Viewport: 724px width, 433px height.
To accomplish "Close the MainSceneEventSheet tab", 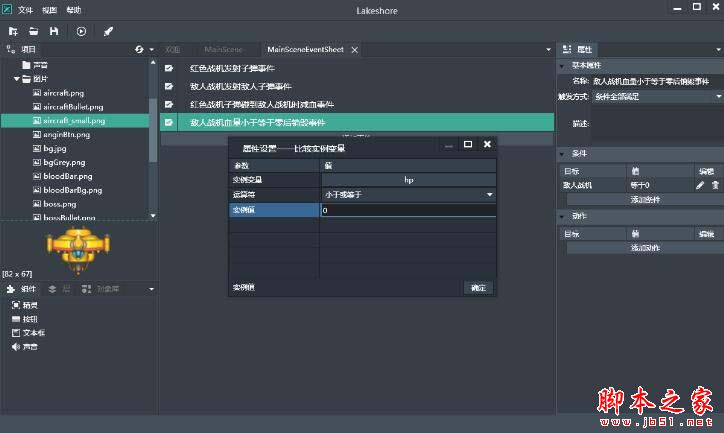I will 355,50.
